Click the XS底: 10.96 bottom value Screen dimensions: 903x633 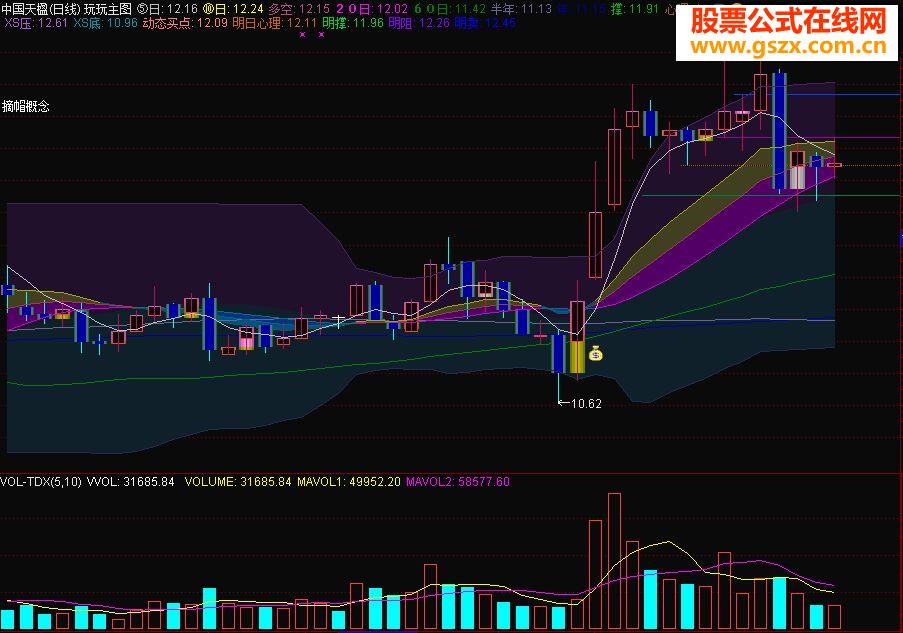105,23
